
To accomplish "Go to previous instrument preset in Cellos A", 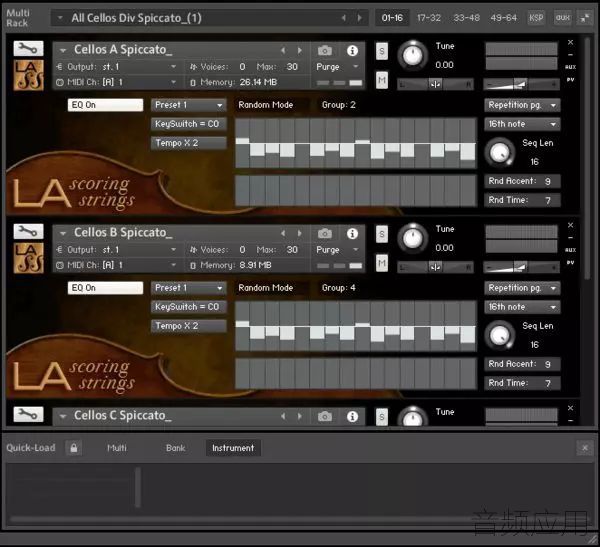I will pyautogui.click(x=283, y=50).
